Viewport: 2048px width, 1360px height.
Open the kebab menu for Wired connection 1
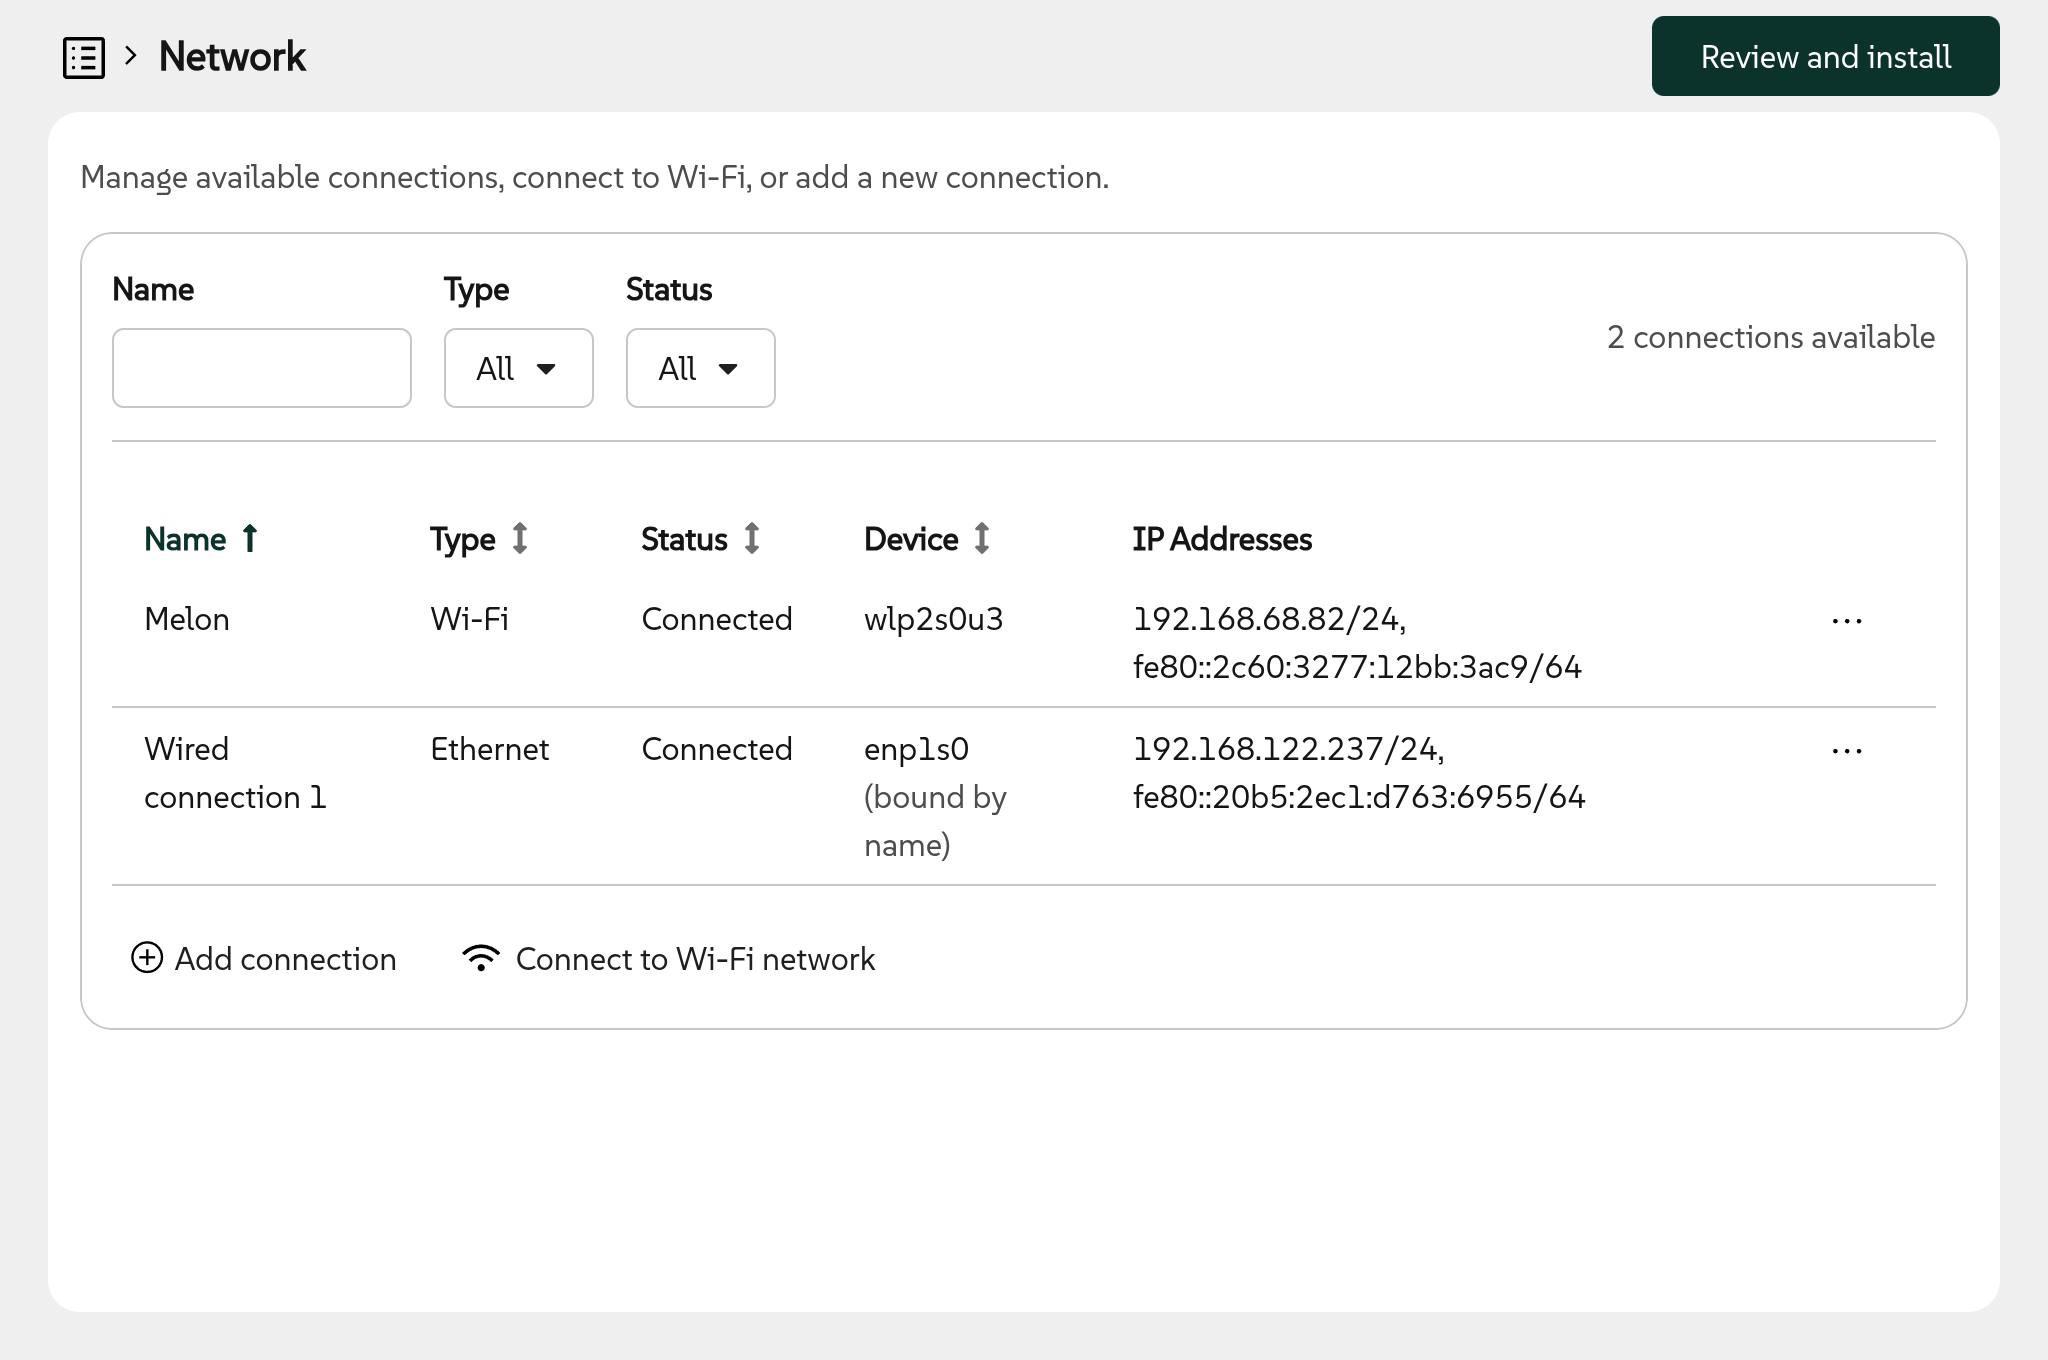coord(1846,750)
